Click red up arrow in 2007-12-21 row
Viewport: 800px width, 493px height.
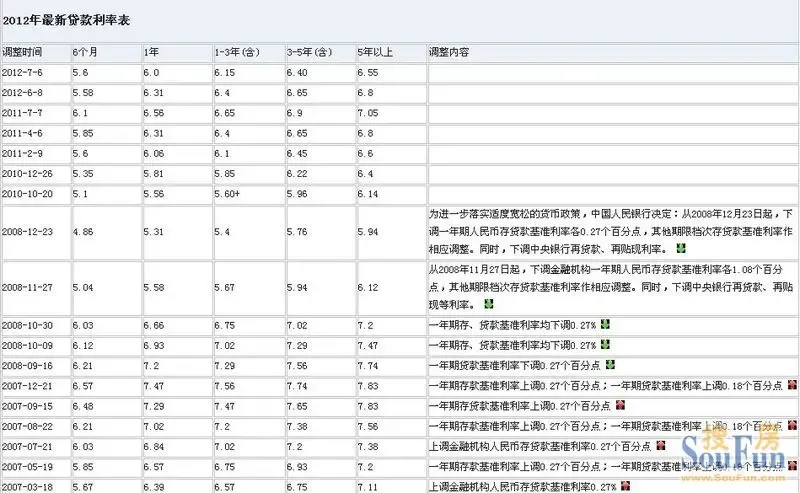click(x=792, y=385)
